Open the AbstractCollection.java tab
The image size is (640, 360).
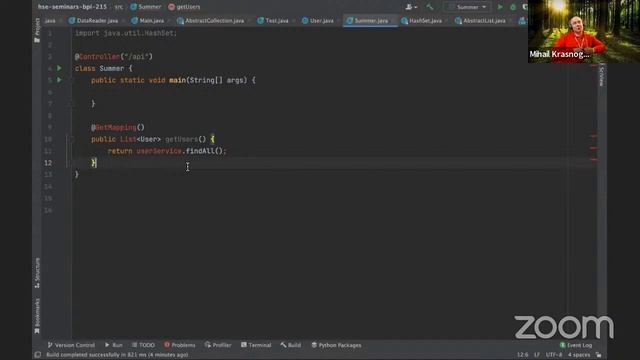pos(211,20)
